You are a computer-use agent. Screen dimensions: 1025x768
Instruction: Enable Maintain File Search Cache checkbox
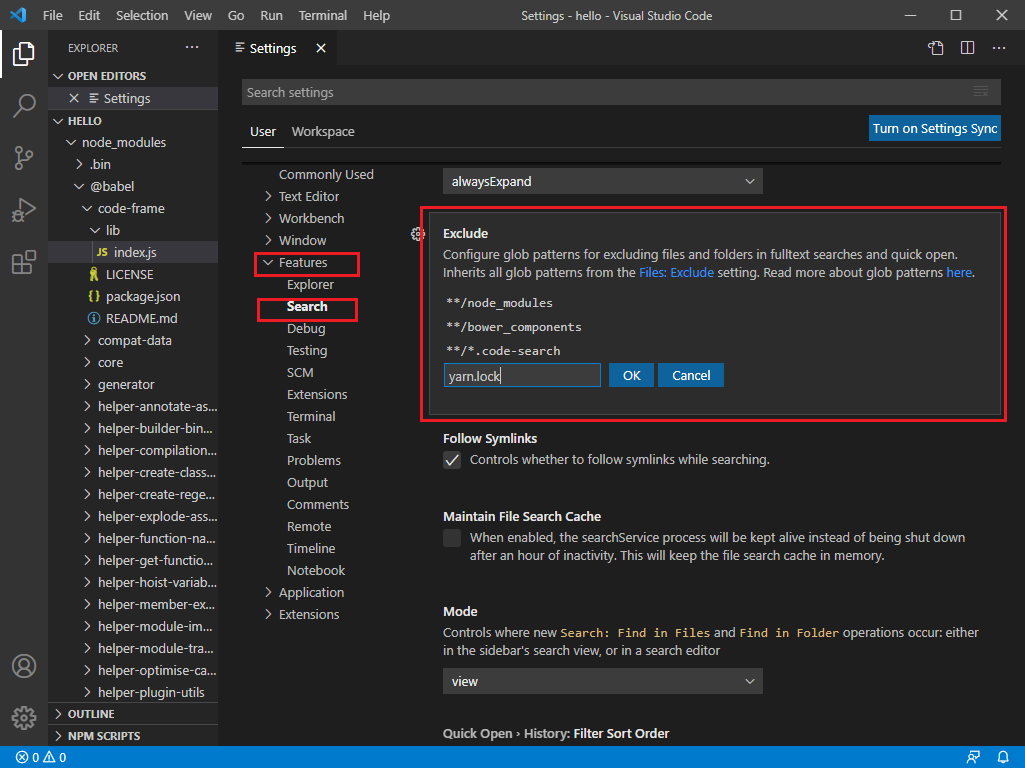click(452, 538)
